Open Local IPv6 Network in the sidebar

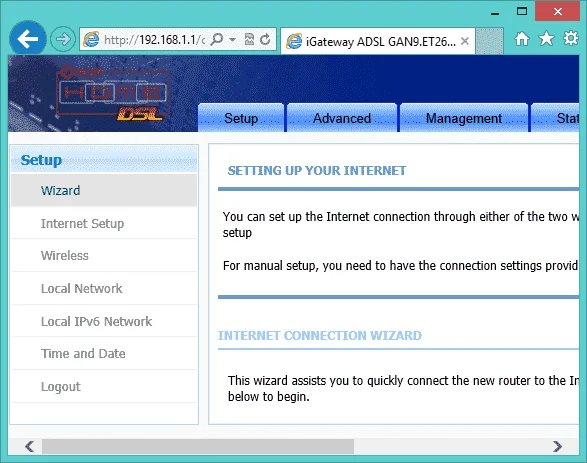coord(104,322)
